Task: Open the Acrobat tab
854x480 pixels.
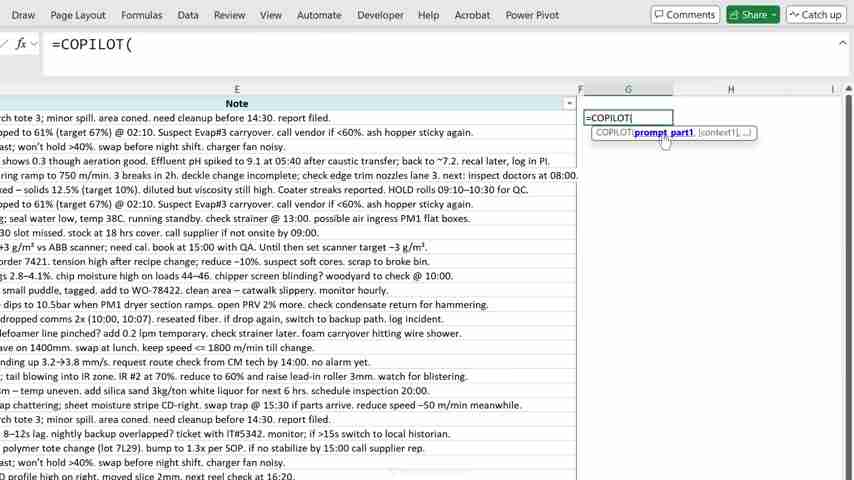Action: coord(472,15)
